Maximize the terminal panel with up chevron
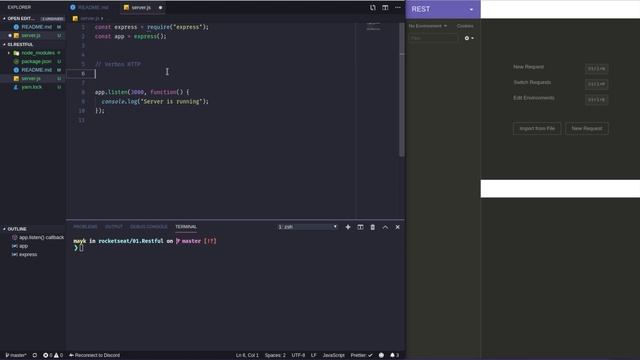The height and width of the screenshot is (360, 640). click(x=385, y=227)
